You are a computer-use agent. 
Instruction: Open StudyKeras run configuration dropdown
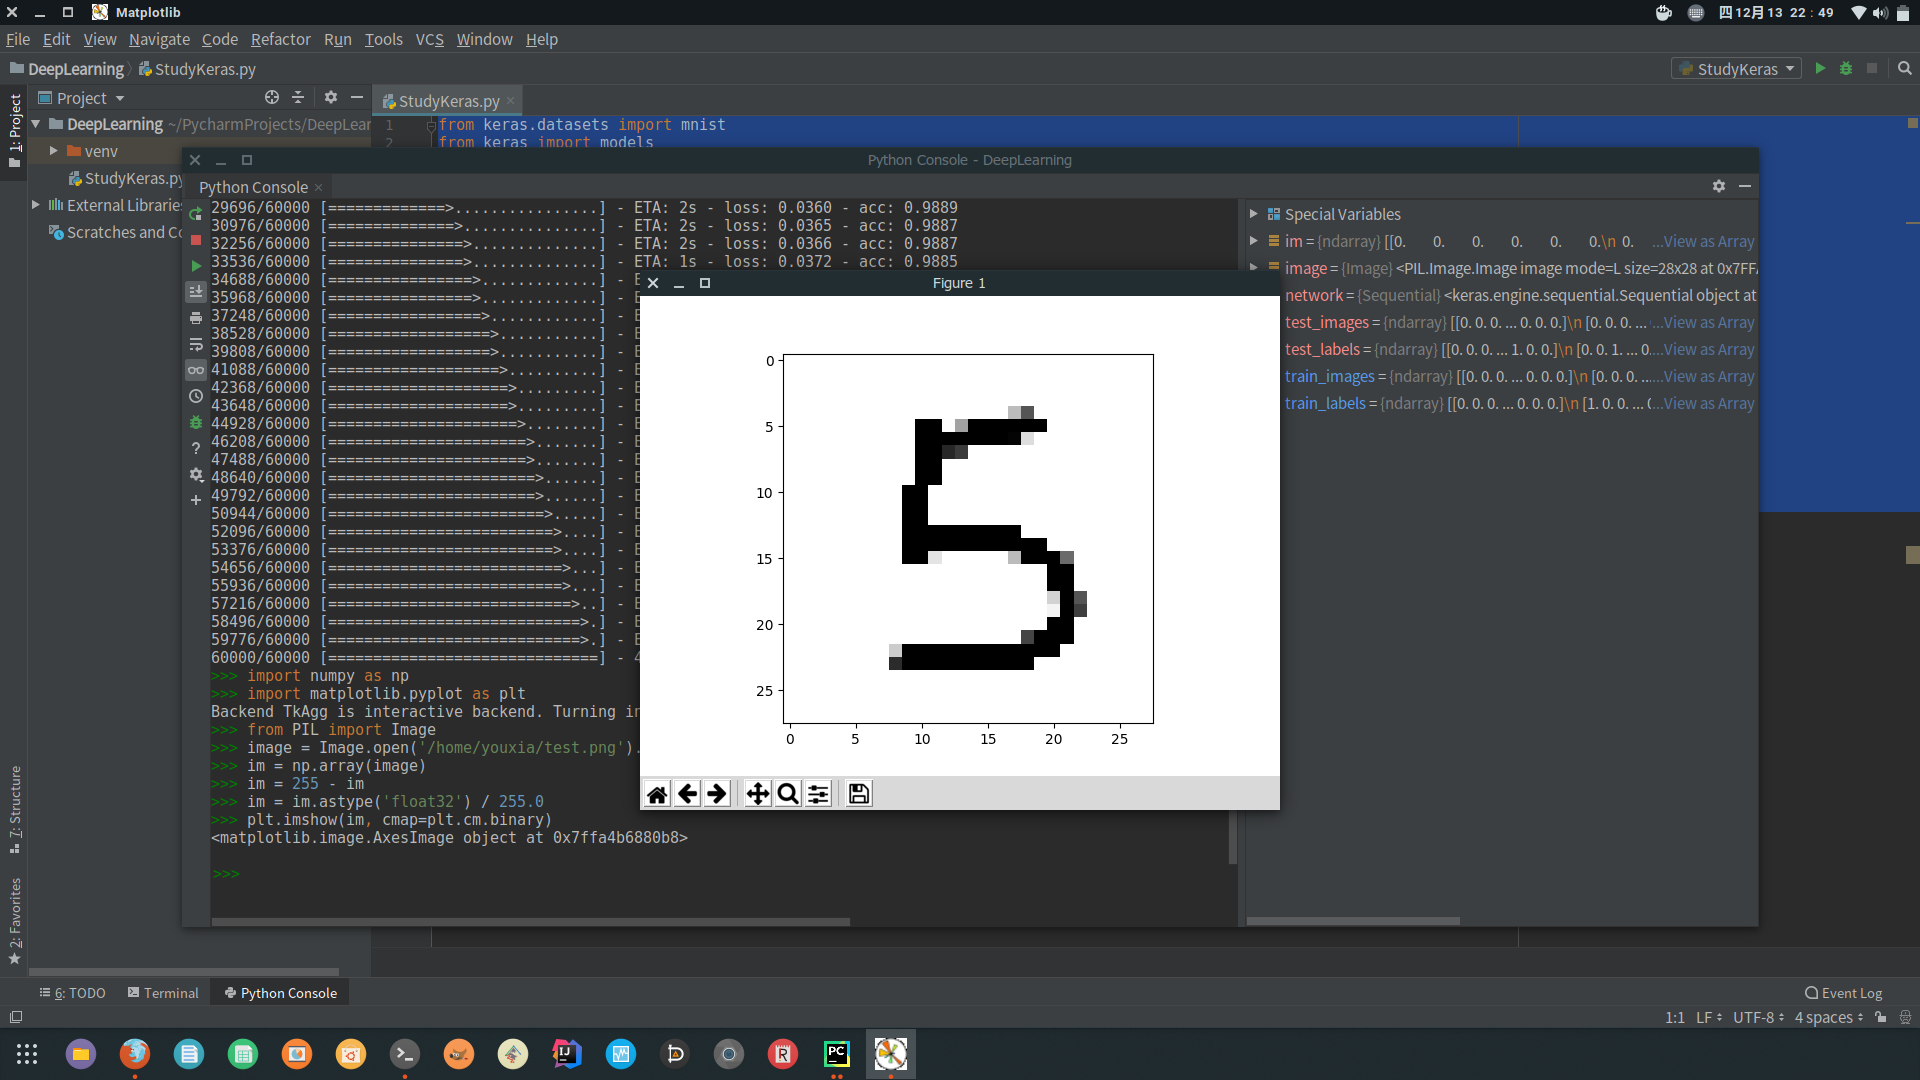(x=1736, y=68)
